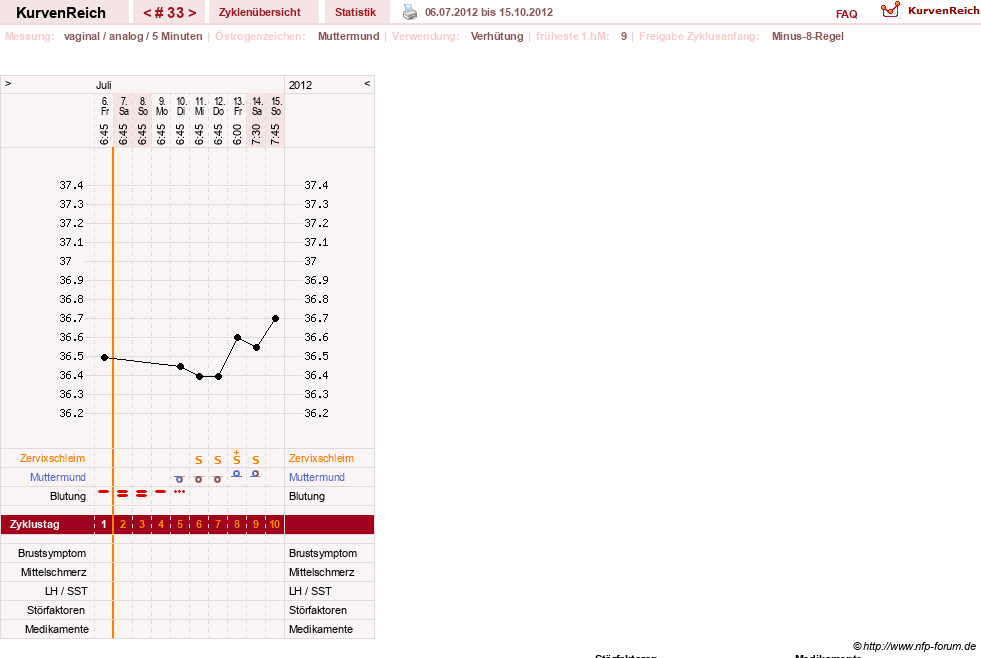Click the Muttermund symbol on day 6
The image size is (981, 658).
click(x=199, y=479)
